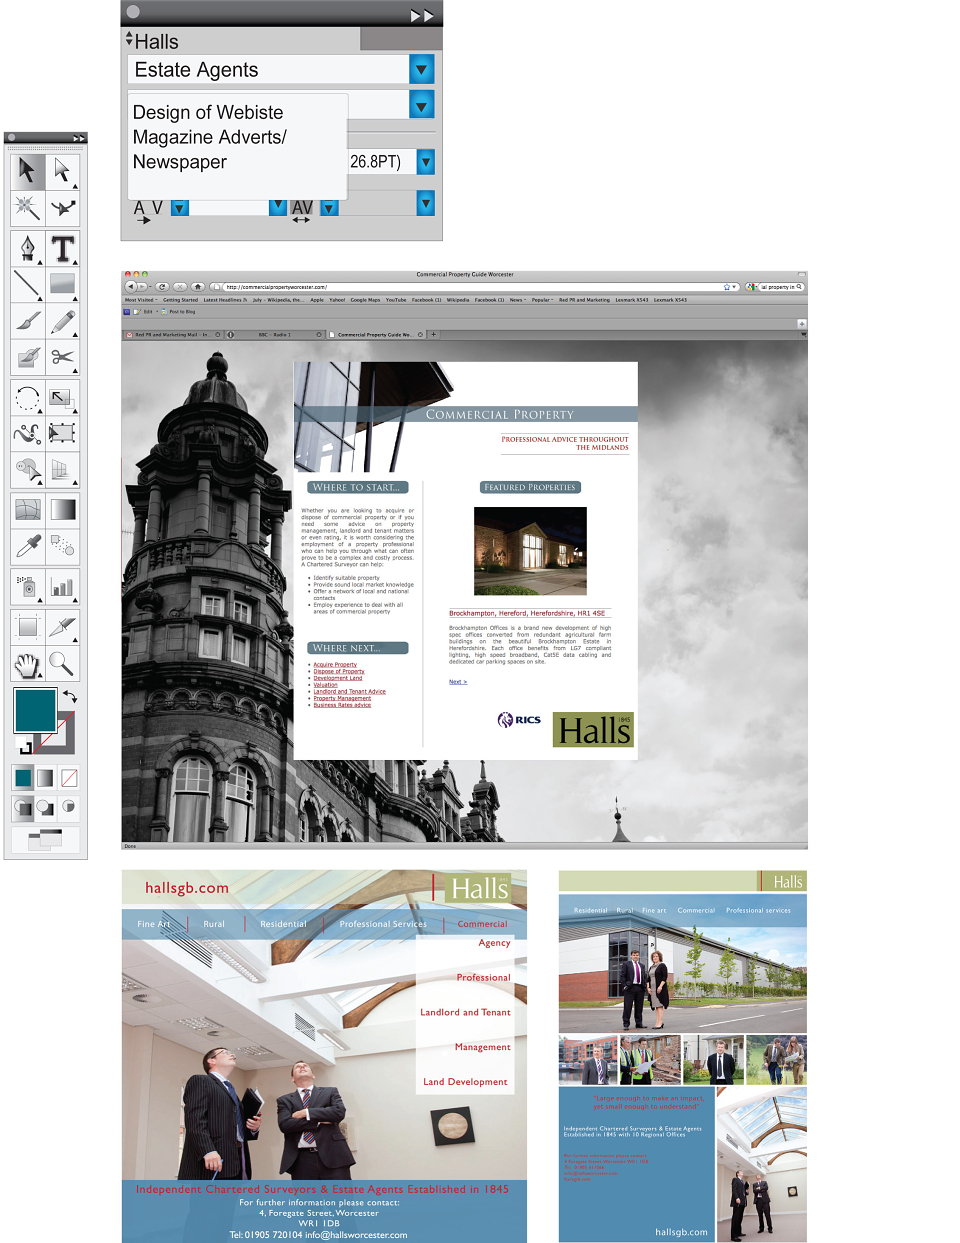Select the Hand tool
Viewport: 960px width, 1243px height.
[x=27, y=663]
